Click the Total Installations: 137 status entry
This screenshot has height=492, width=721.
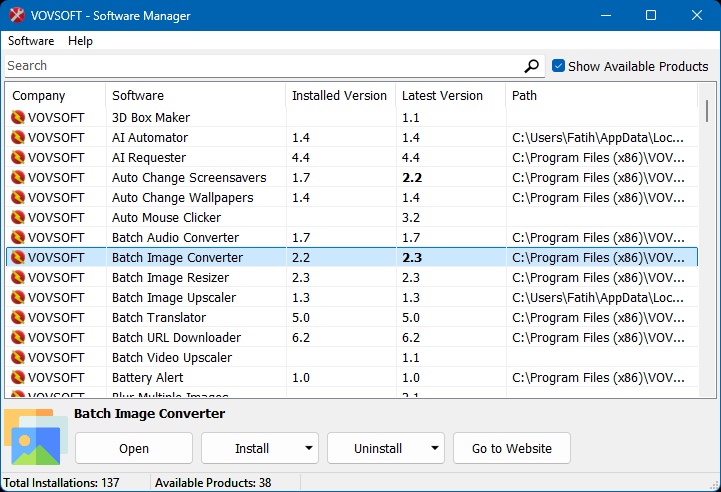pos(61,483)
